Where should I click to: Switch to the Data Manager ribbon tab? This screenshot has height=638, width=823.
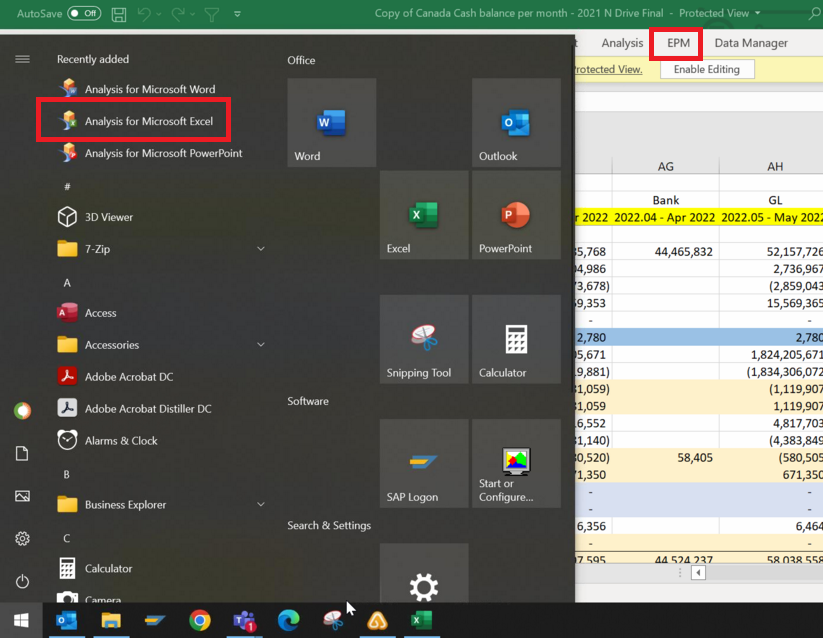[x=751, y=43]
